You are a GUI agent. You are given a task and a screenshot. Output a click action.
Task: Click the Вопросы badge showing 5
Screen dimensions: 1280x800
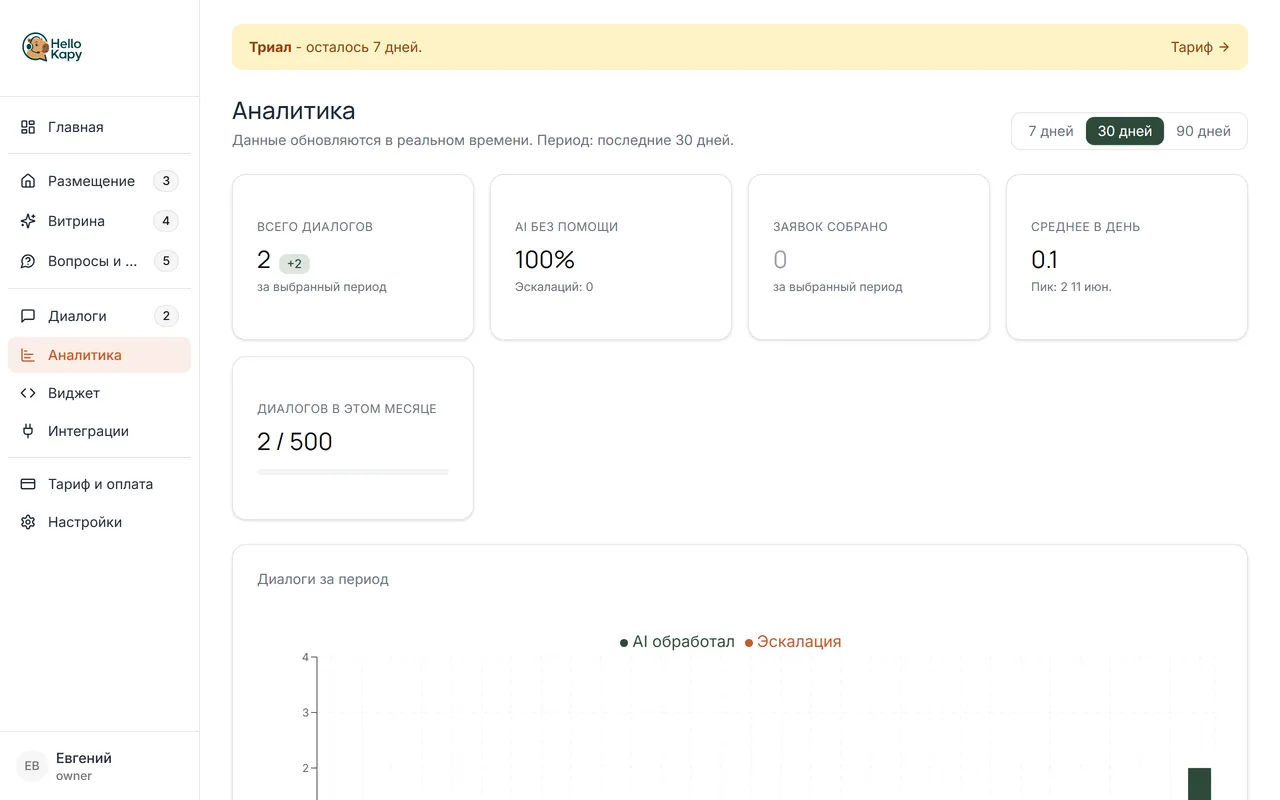166,261
